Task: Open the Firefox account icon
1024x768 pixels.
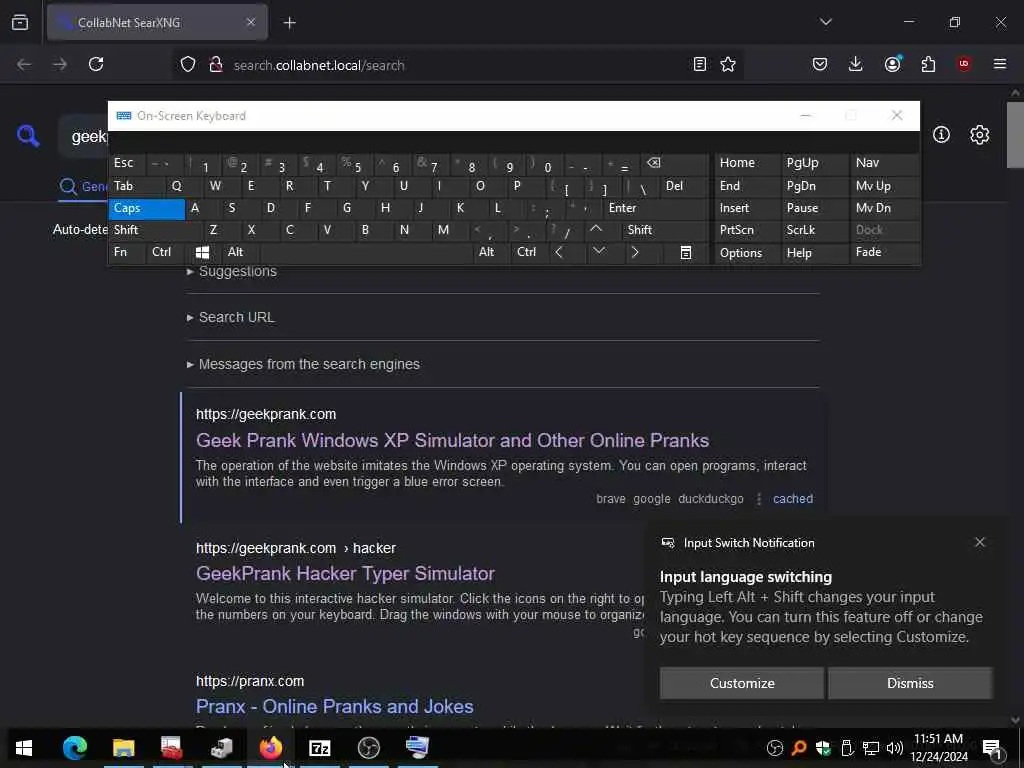Action: pyautogui.click(x=892, y=64)
